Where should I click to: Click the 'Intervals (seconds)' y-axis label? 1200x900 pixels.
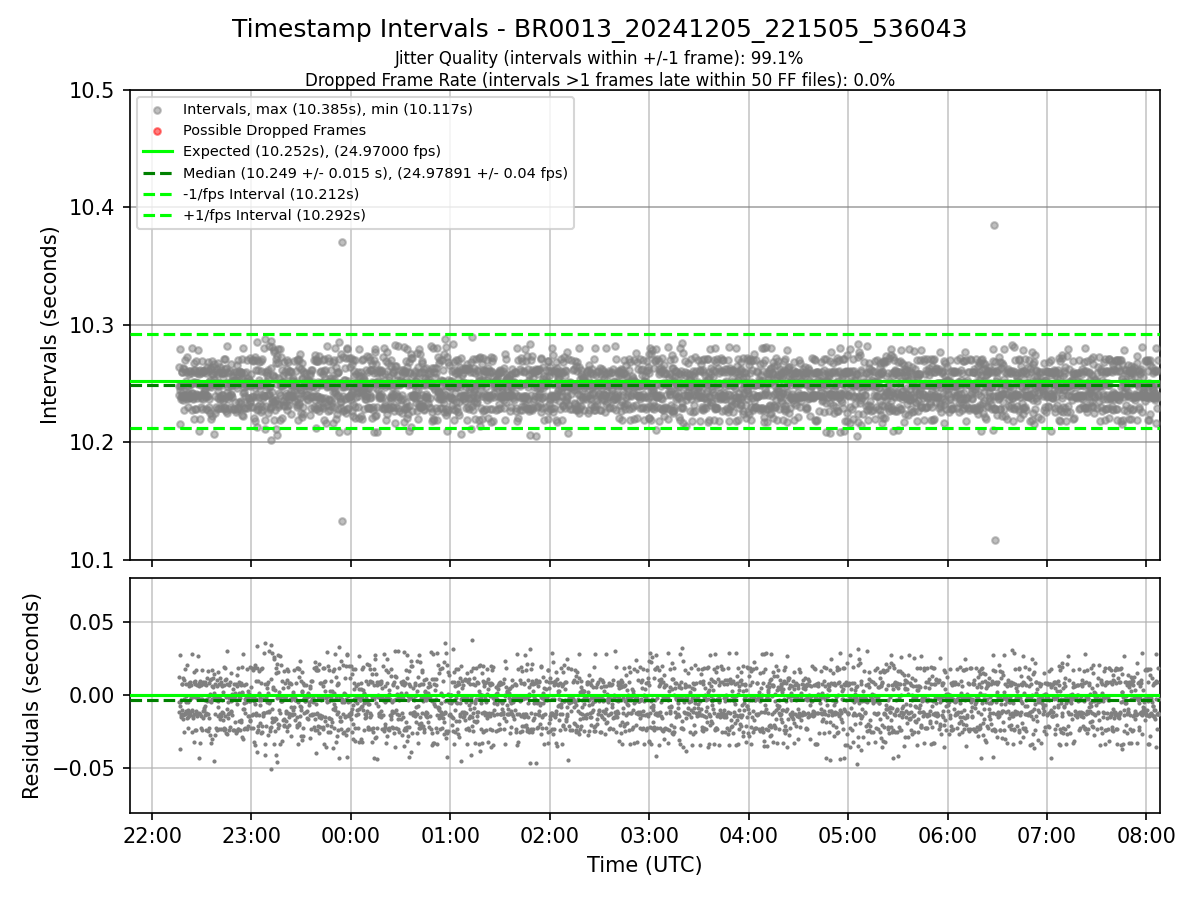click(x=50, y=325)
